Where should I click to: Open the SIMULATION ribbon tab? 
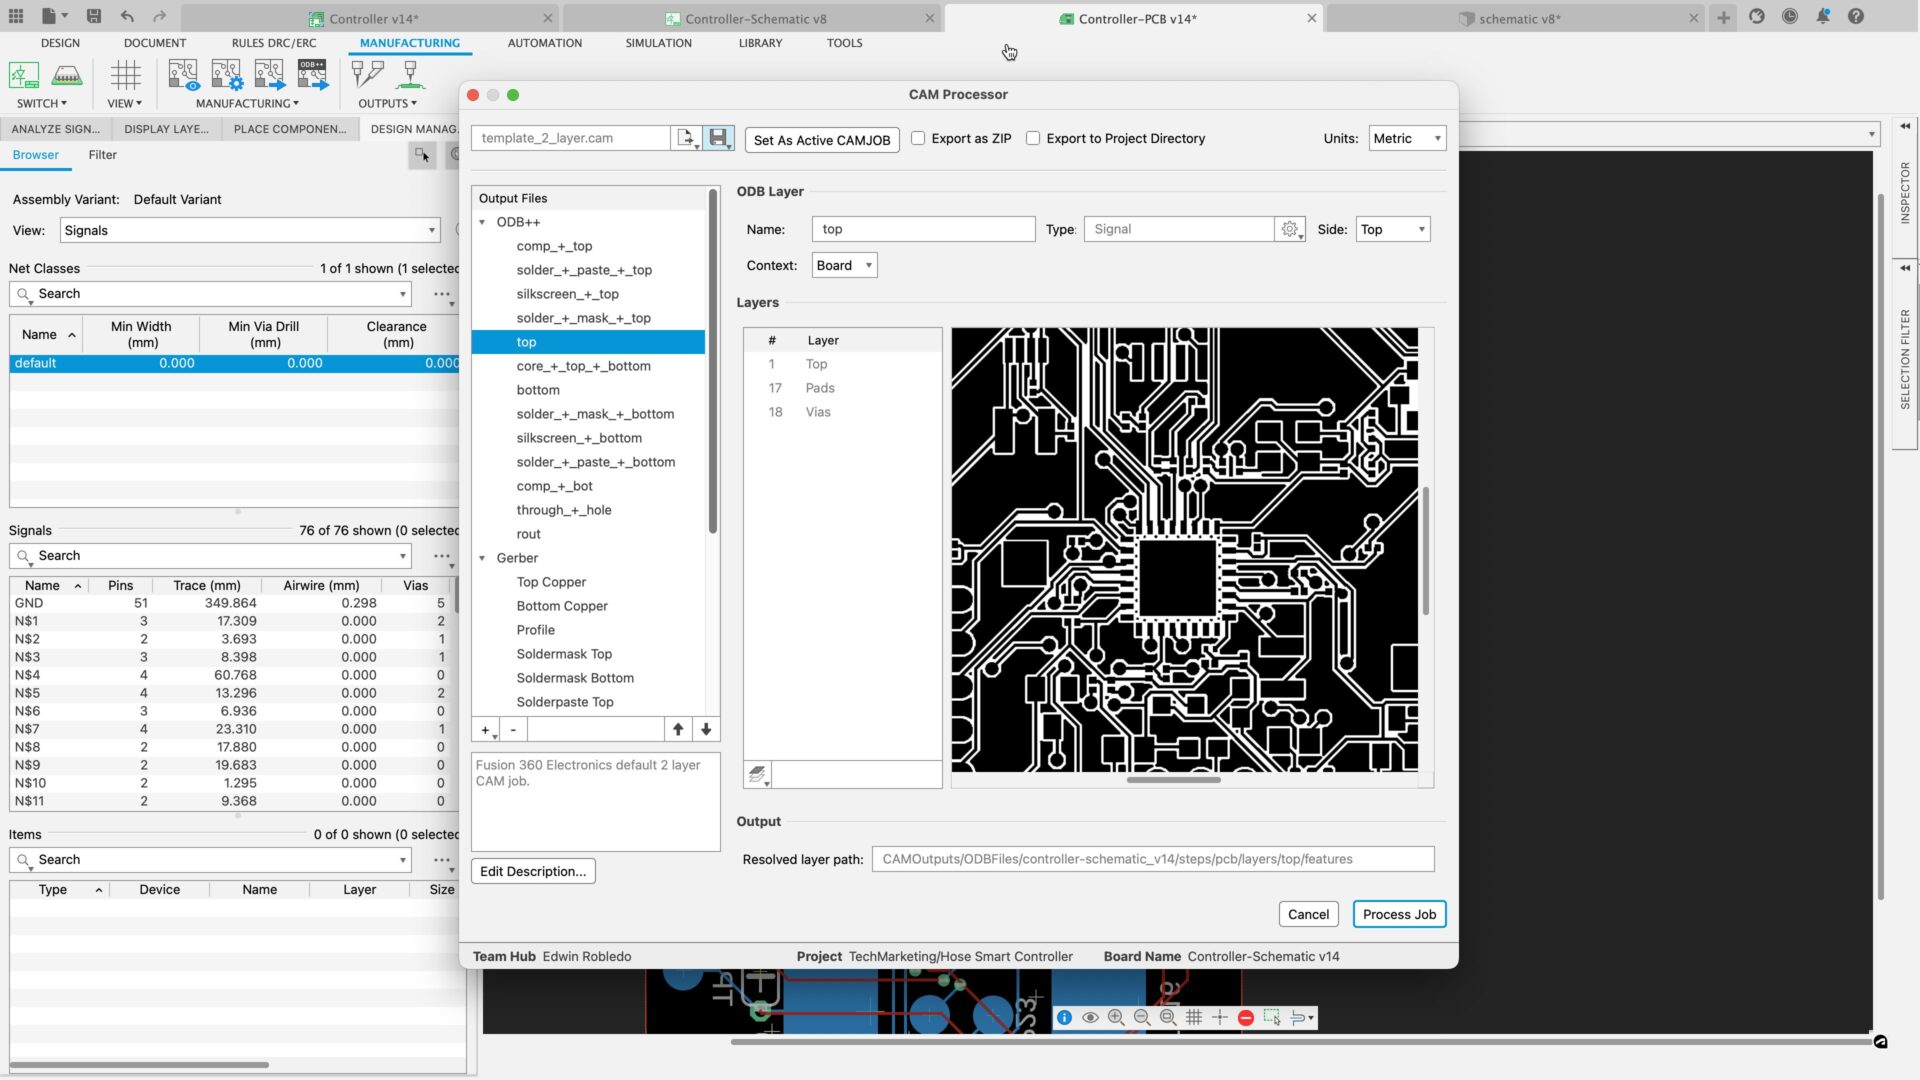coord(658,43)
